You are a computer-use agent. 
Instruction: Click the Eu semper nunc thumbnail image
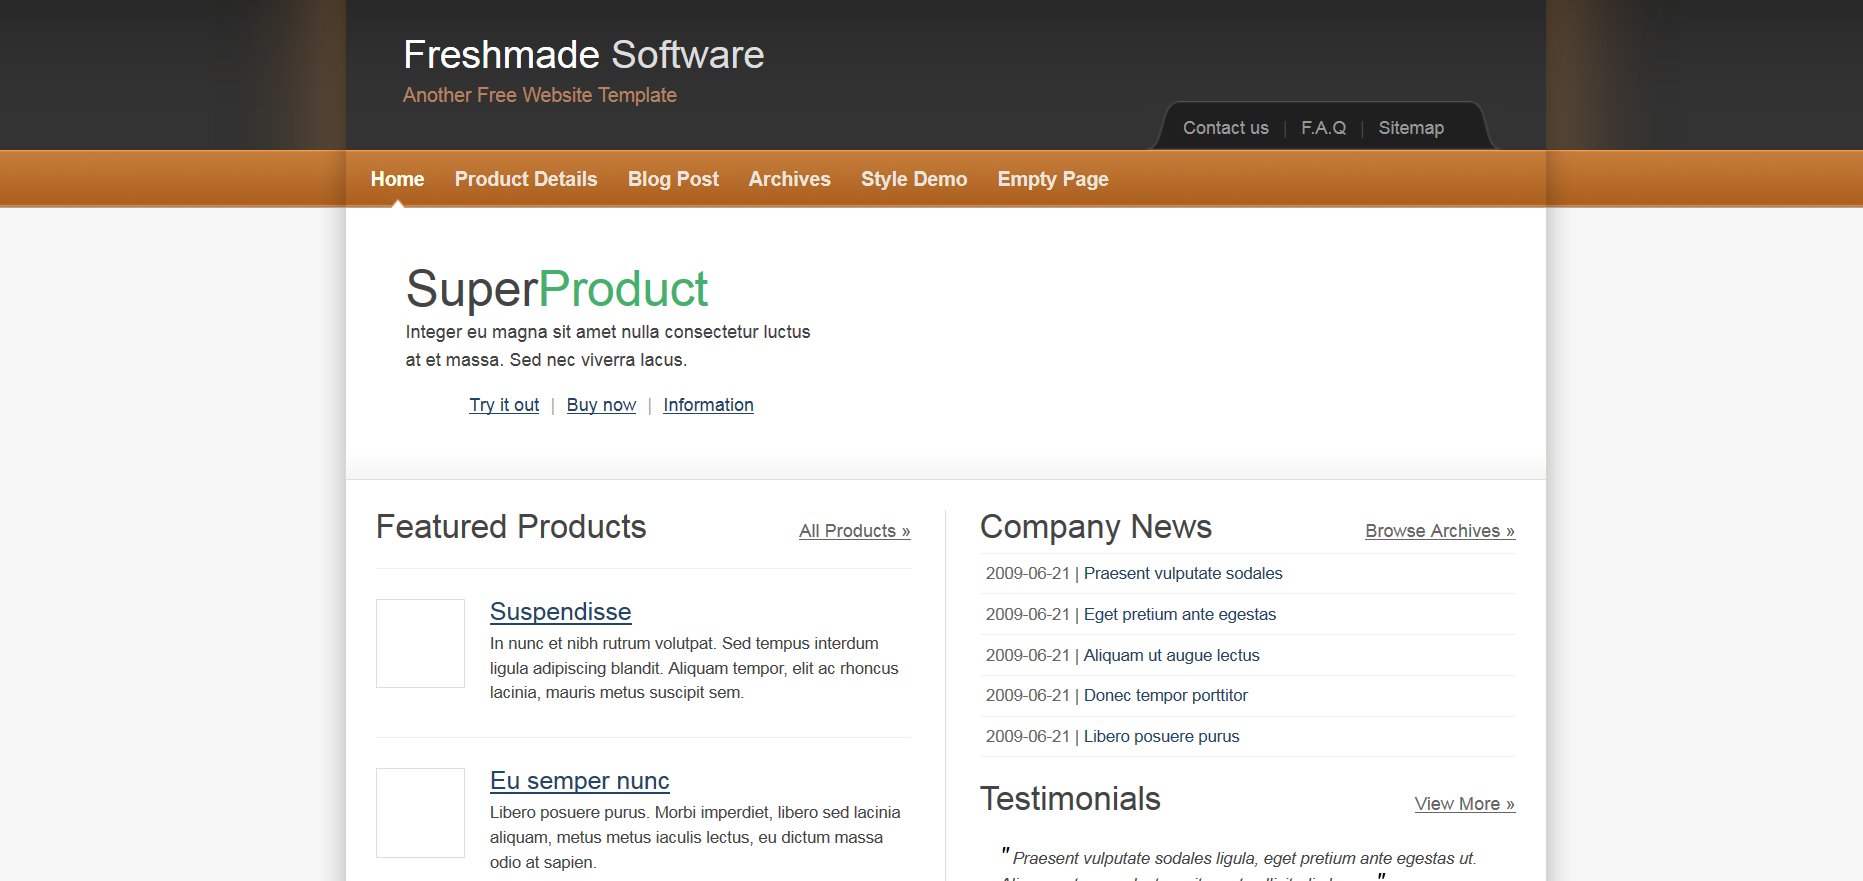[x=420, y=812]
